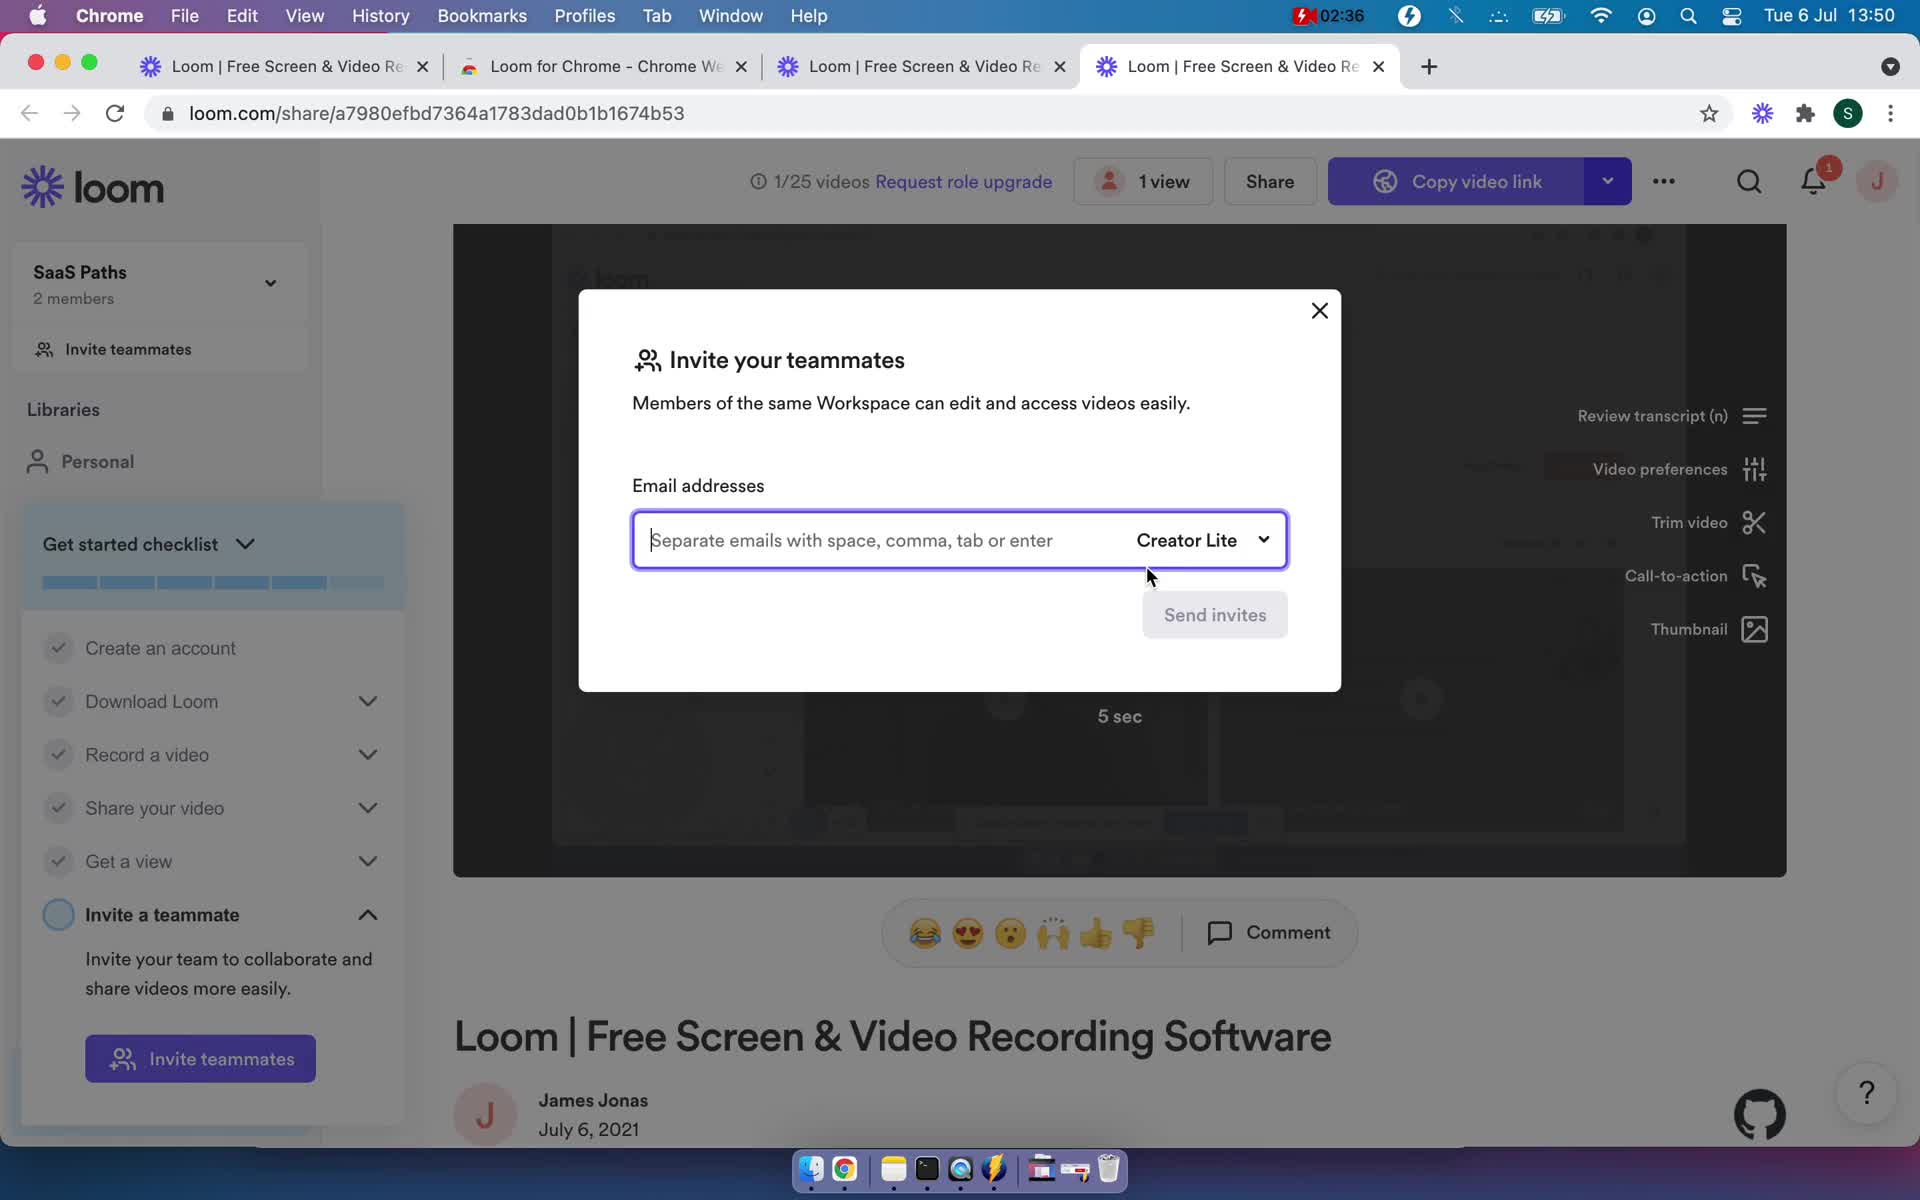
Task: Click the Loom search icon
Action: tap(1747, 181)
